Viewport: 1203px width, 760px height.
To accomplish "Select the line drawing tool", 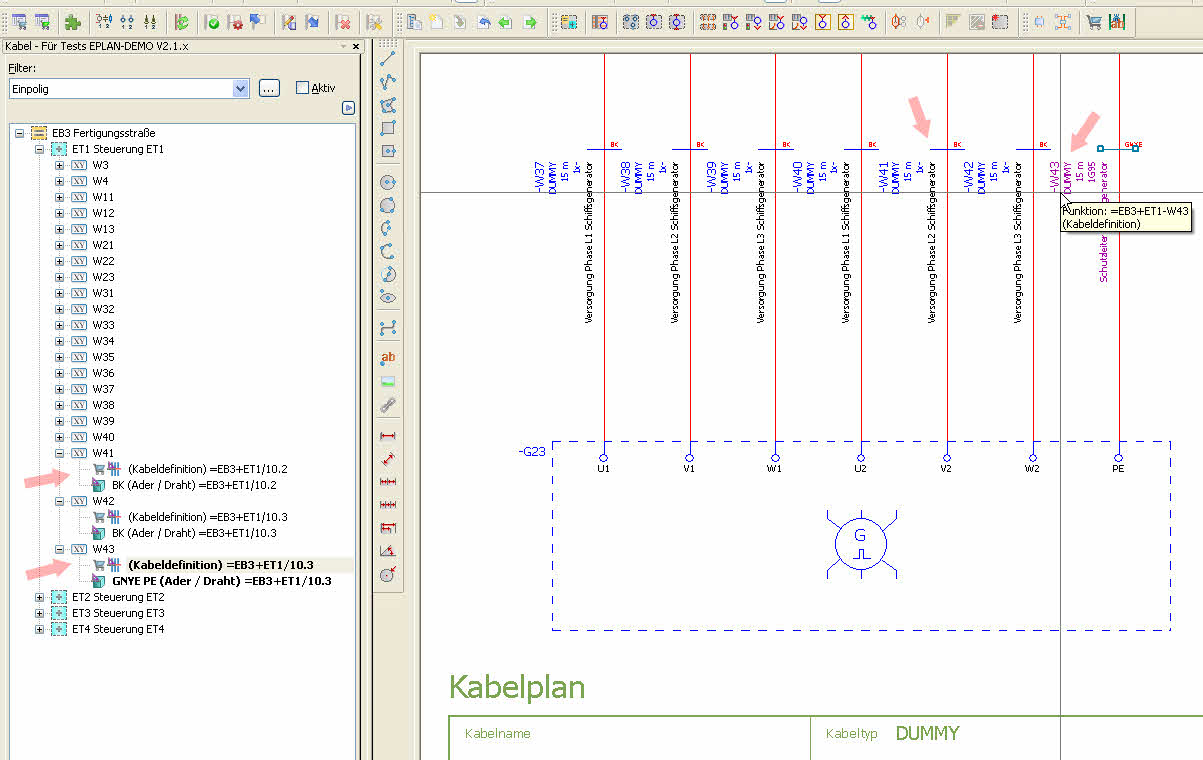I will coord(388,58).
